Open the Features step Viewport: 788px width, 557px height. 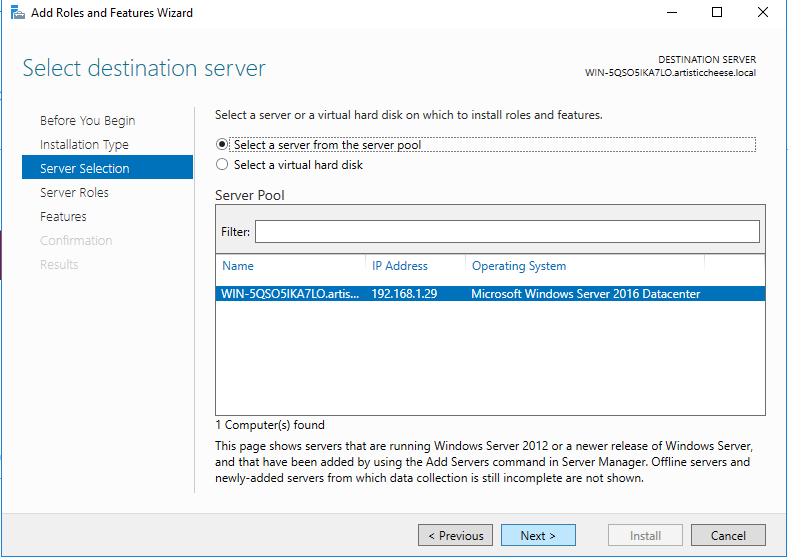point(63,217)
